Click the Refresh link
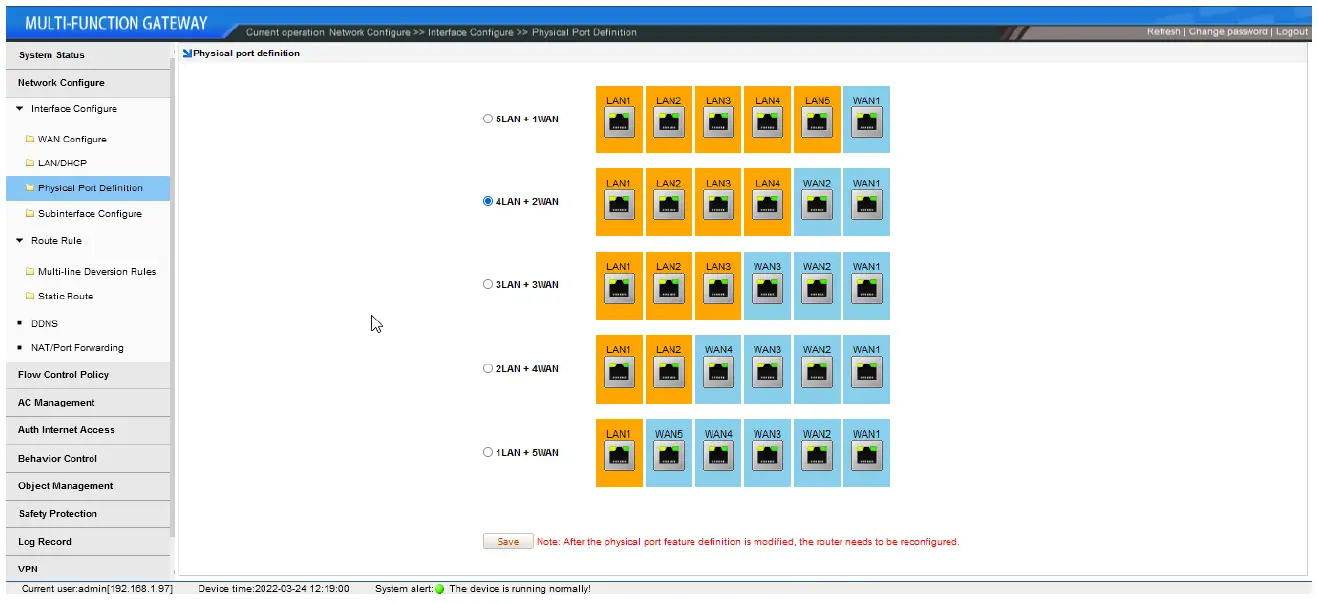 pos(1163,32)
